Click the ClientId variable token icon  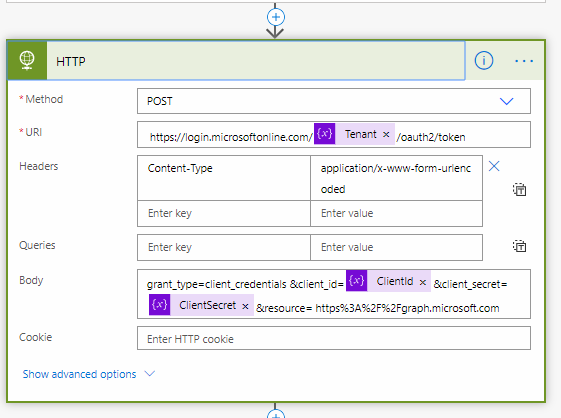[356, 281]
